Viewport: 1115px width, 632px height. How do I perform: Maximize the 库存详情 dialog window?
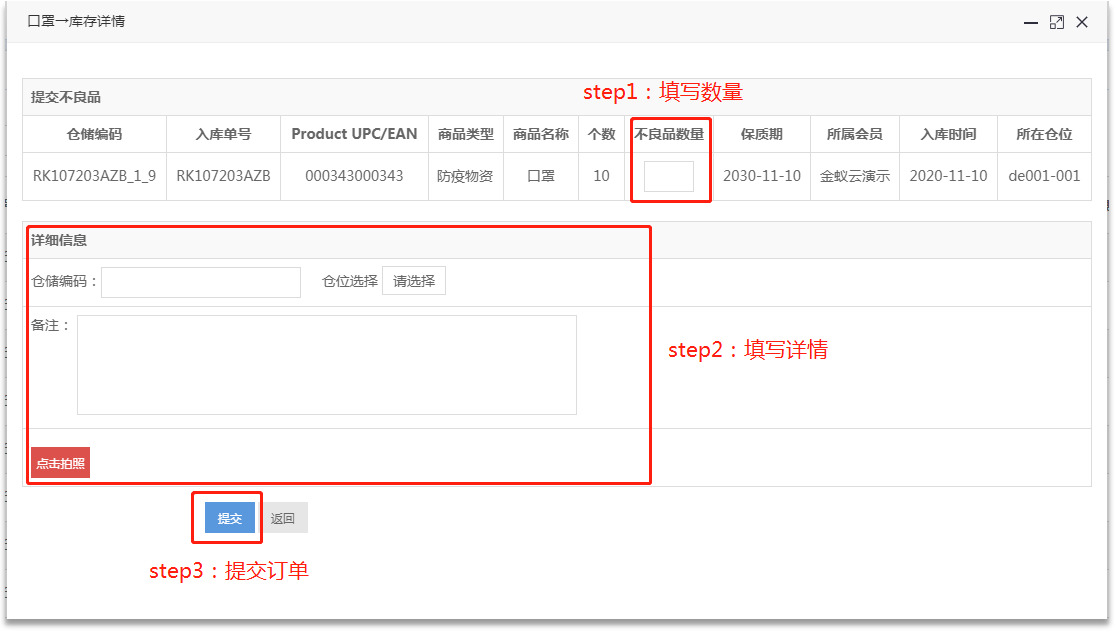click(x=1056, y=22)
